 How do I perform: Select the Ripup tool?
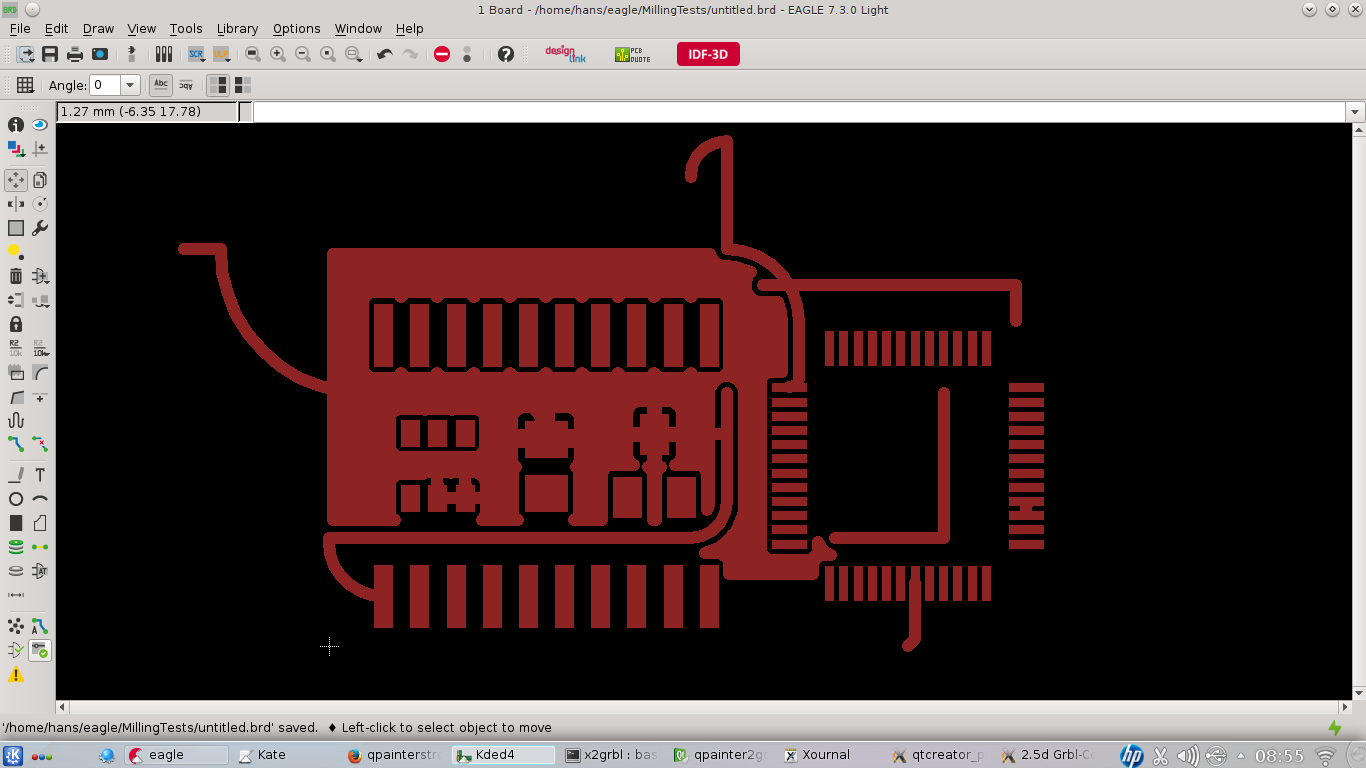(x=40, y=444)
